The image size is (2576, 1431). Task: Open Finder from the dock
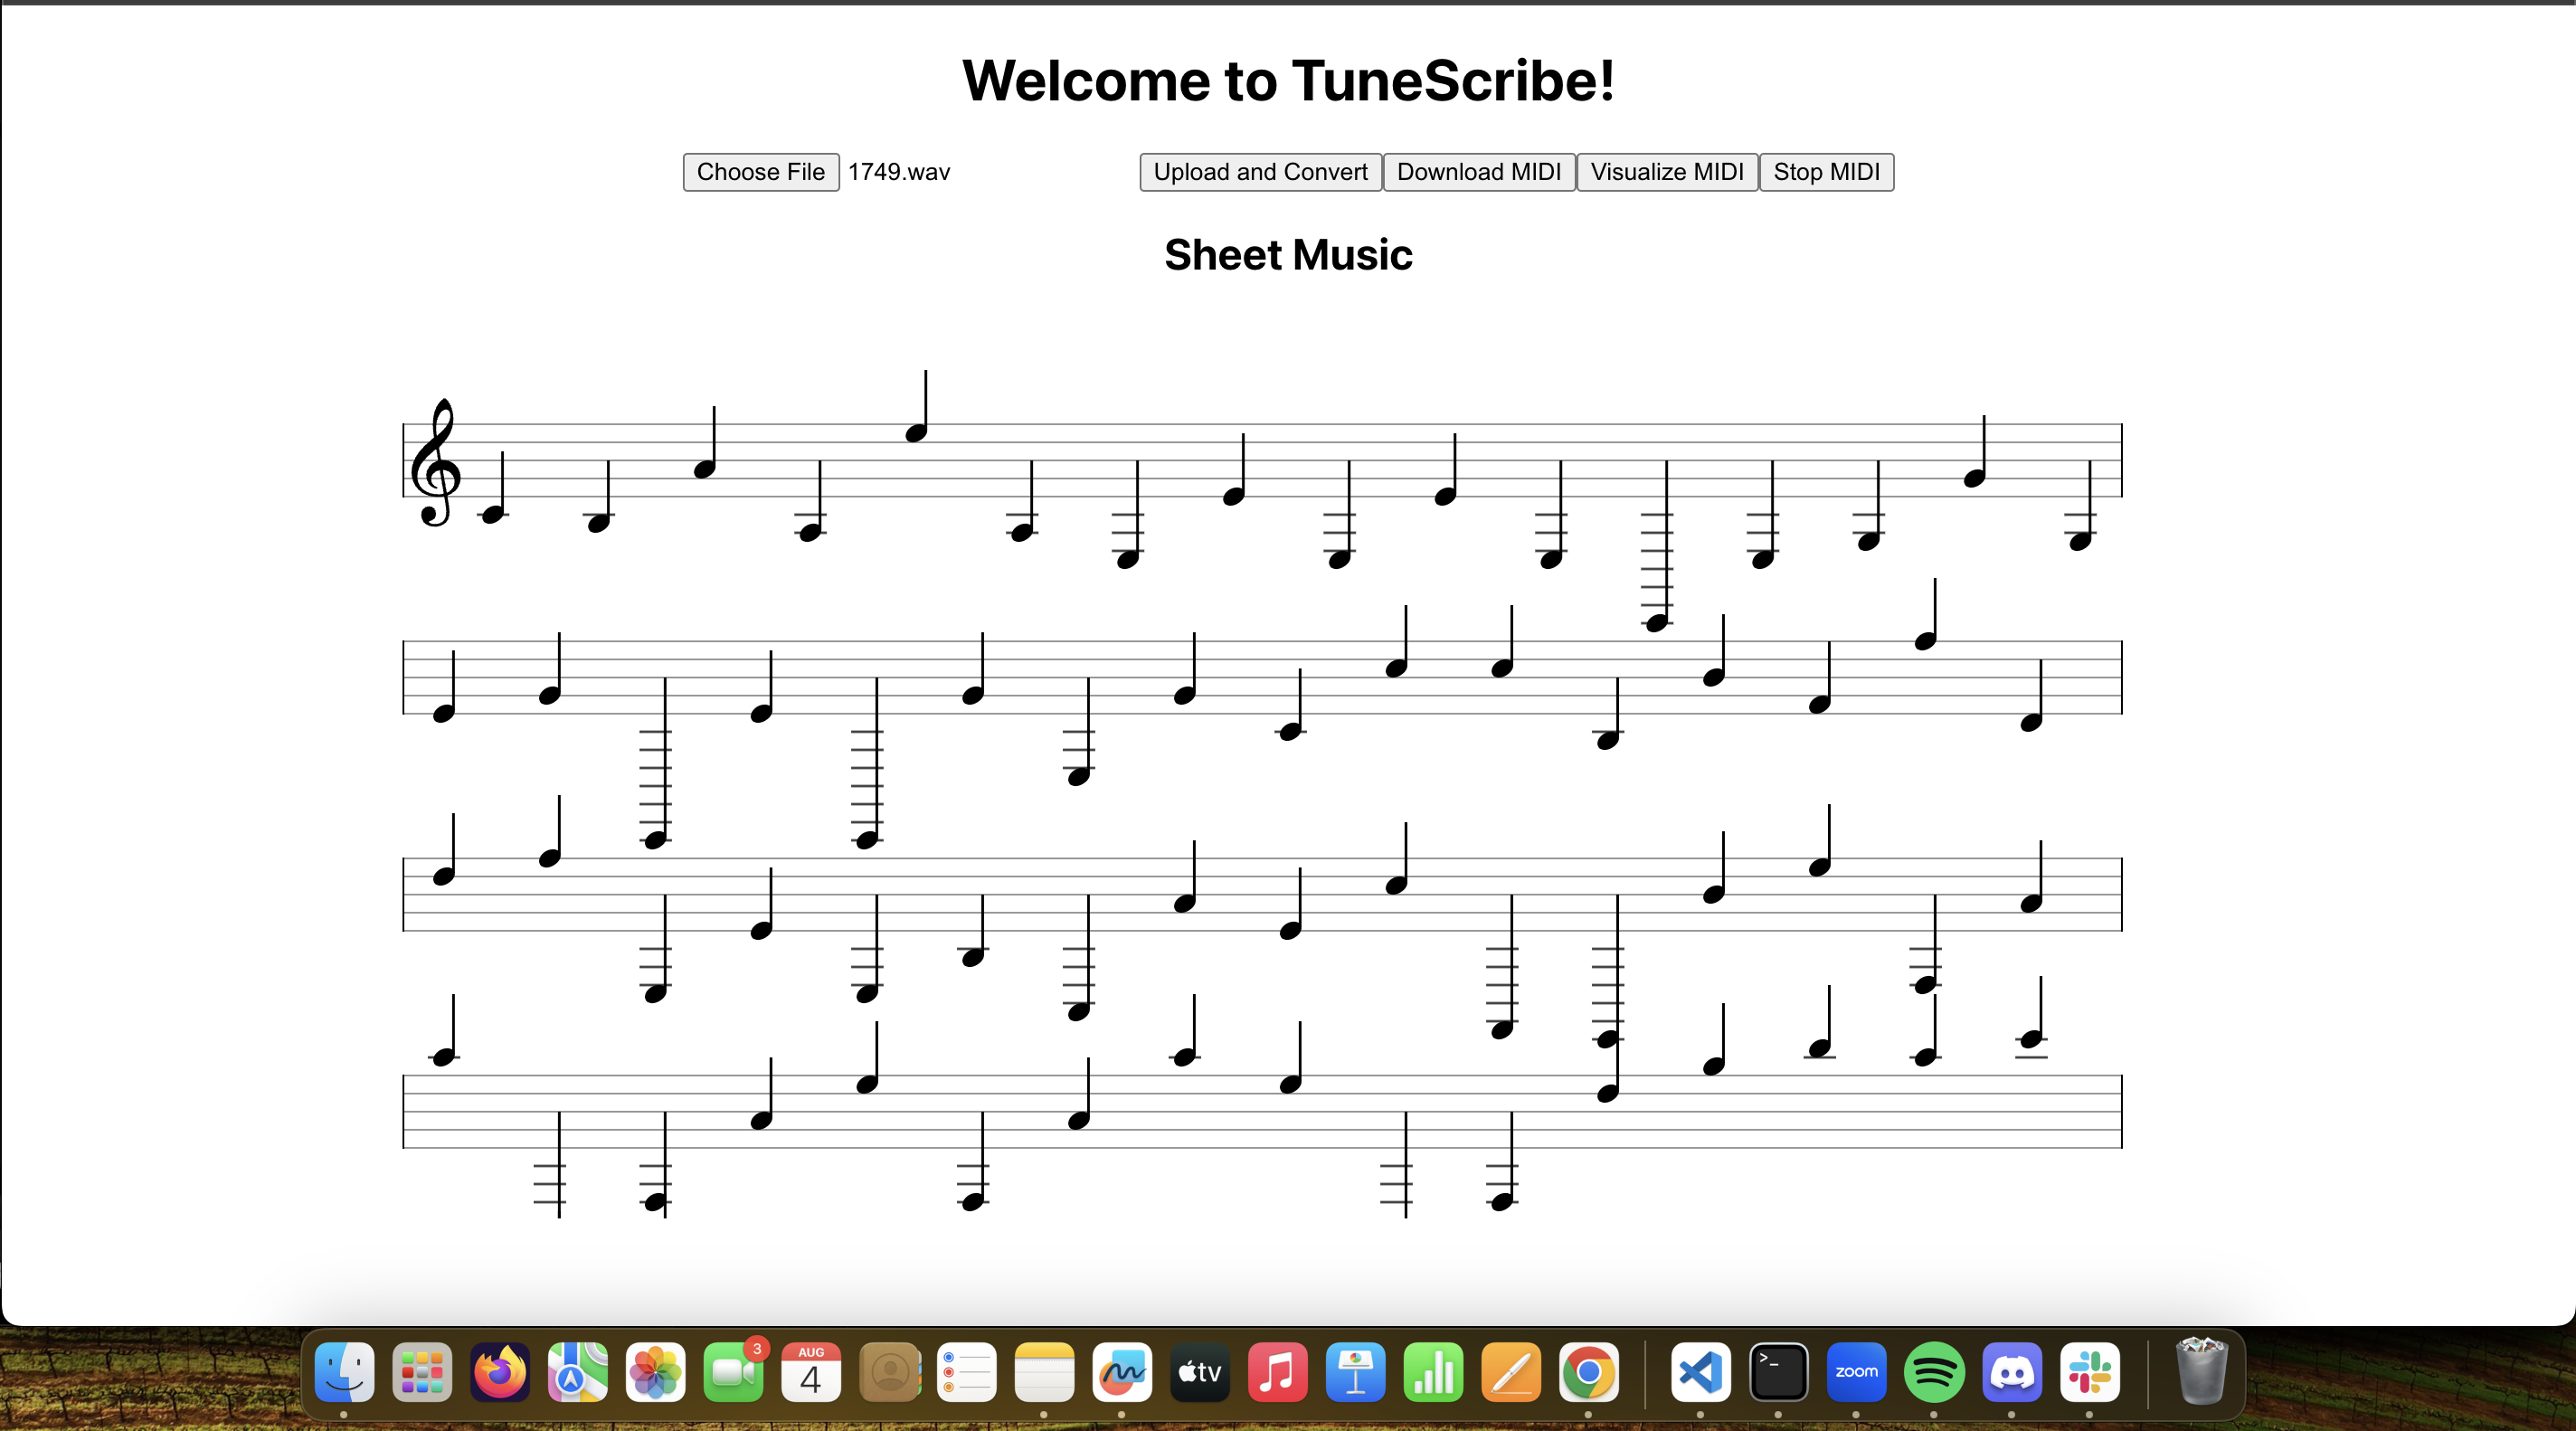344,1372
